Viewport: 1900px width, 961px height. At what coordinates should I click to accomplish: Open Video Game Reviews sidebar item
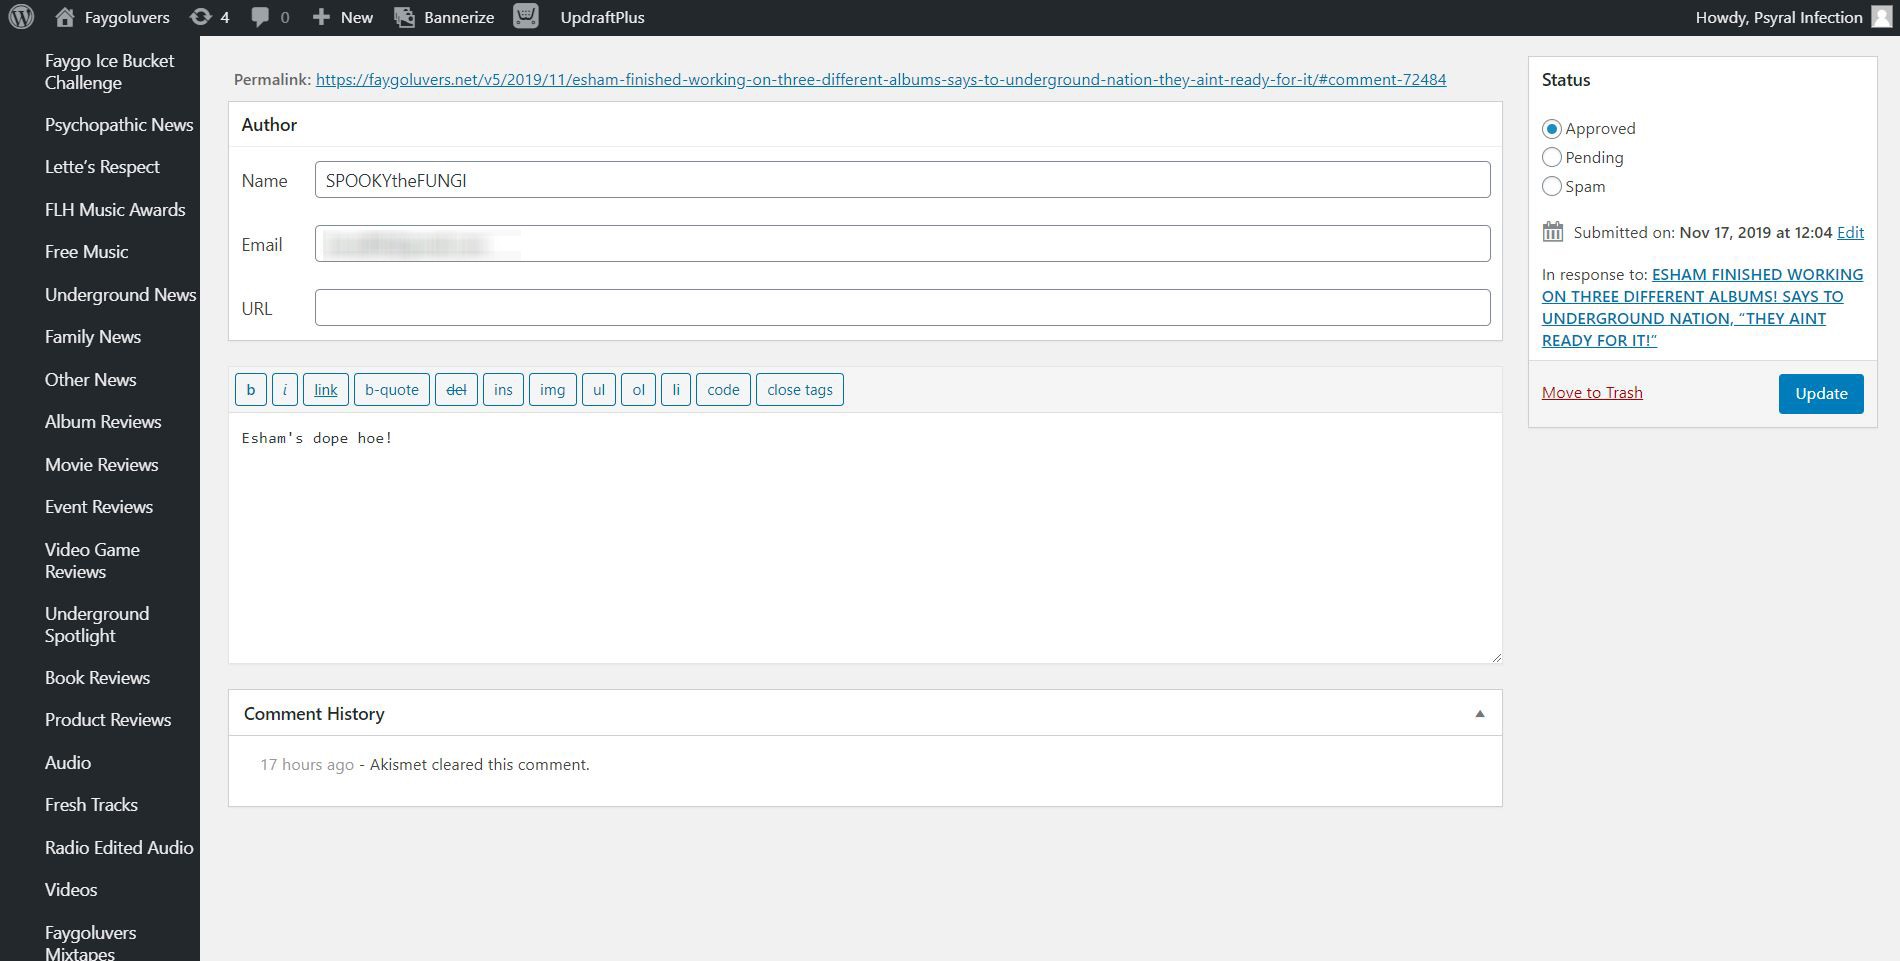92,561
